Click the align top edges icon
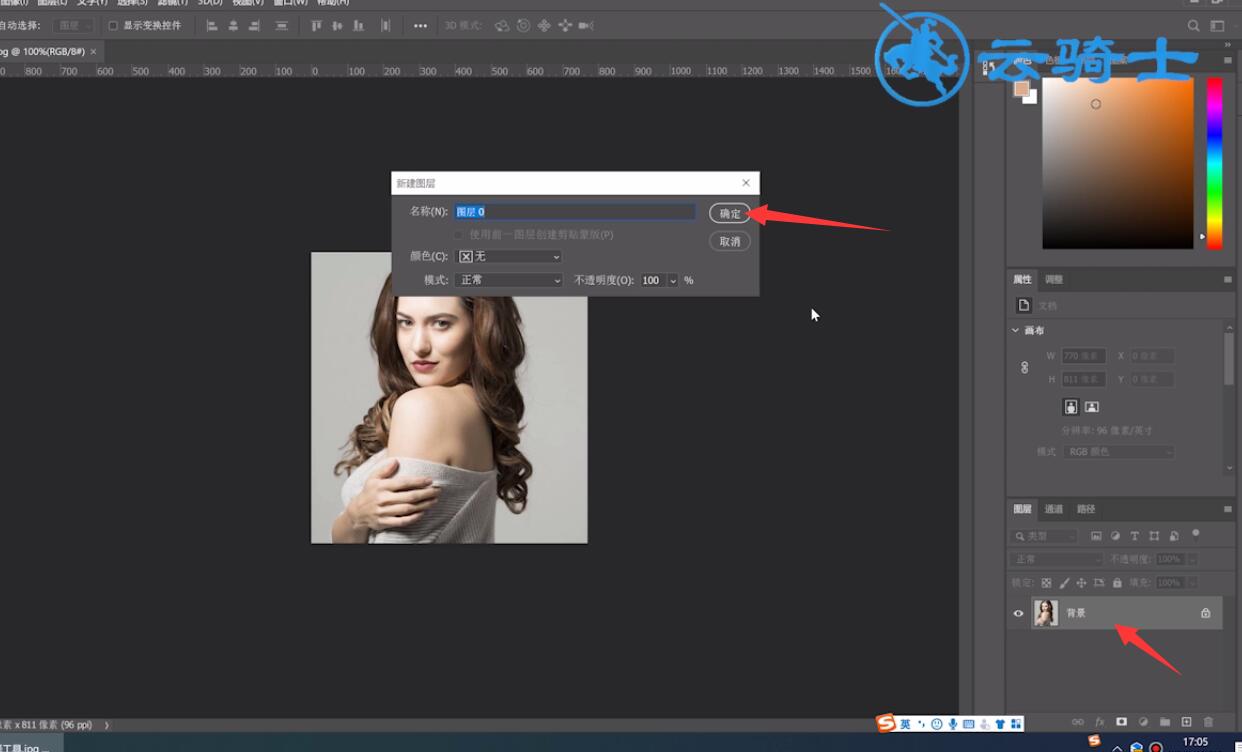The image size is (1242, 752). 317,25
